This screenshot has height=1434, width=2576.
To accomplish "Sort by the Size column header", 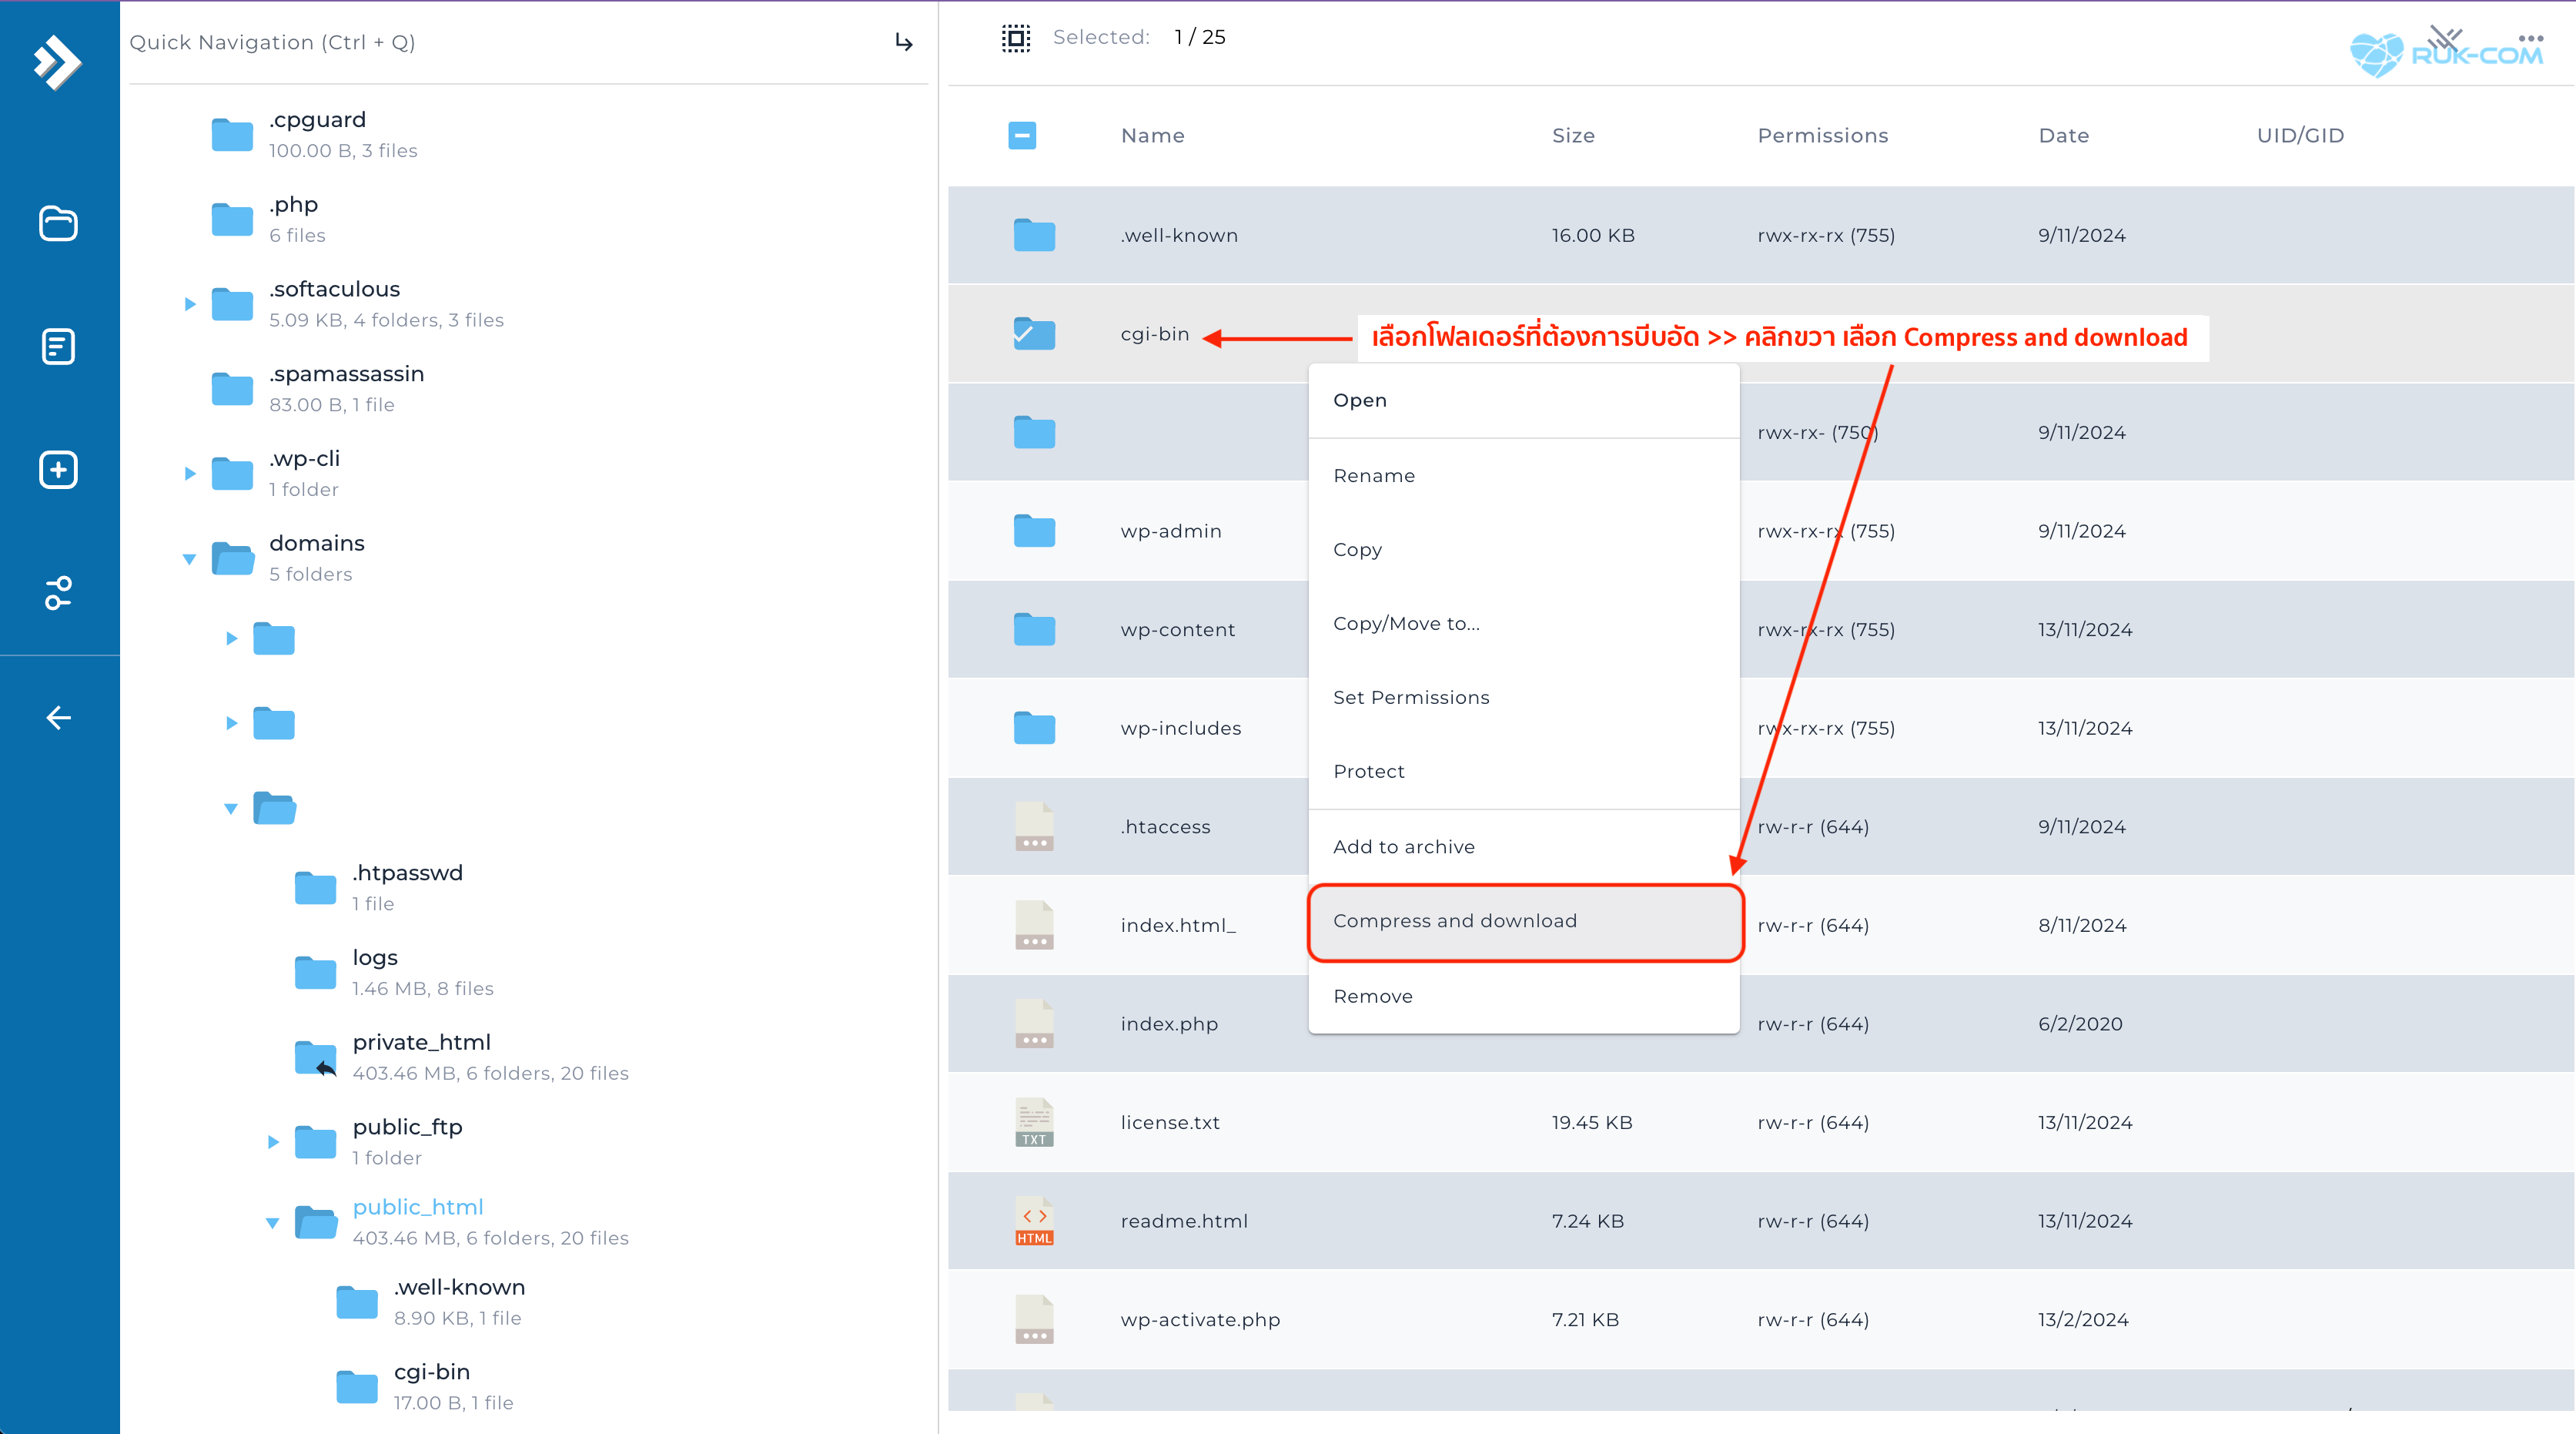I will click(x=1573, y=135).
